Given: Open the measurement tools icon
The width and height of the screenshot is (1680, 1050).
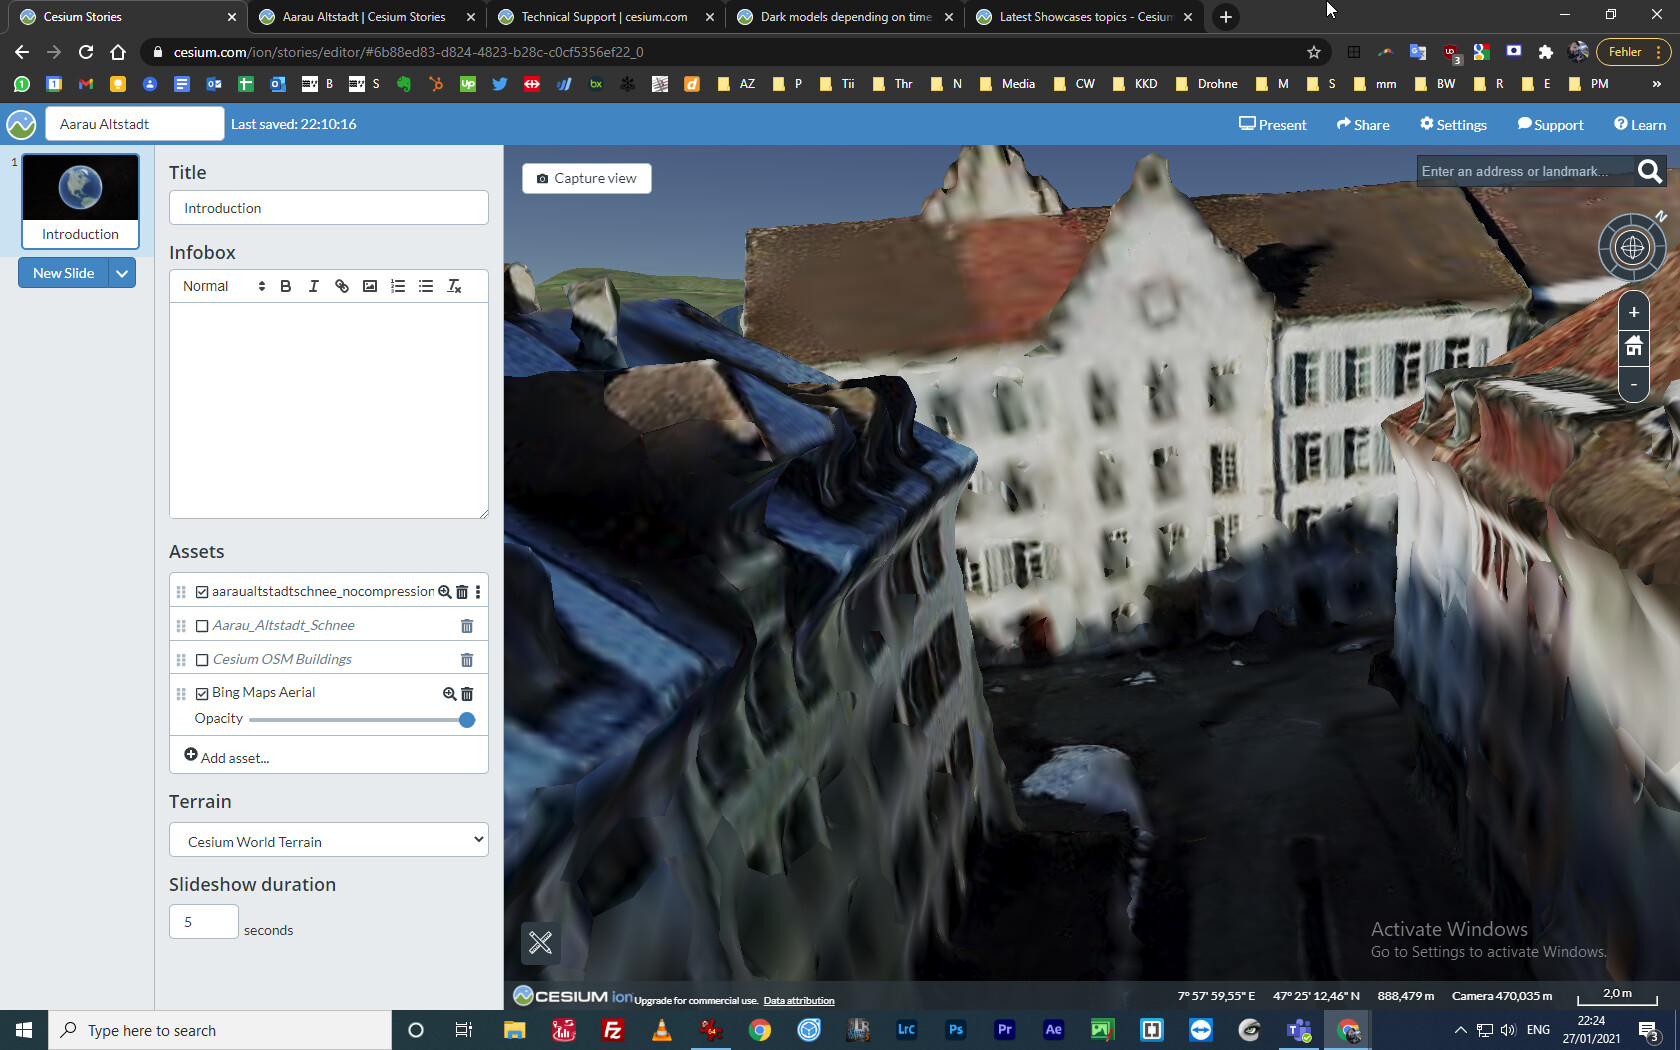Looking at the screenshot, I should [540, 942].
